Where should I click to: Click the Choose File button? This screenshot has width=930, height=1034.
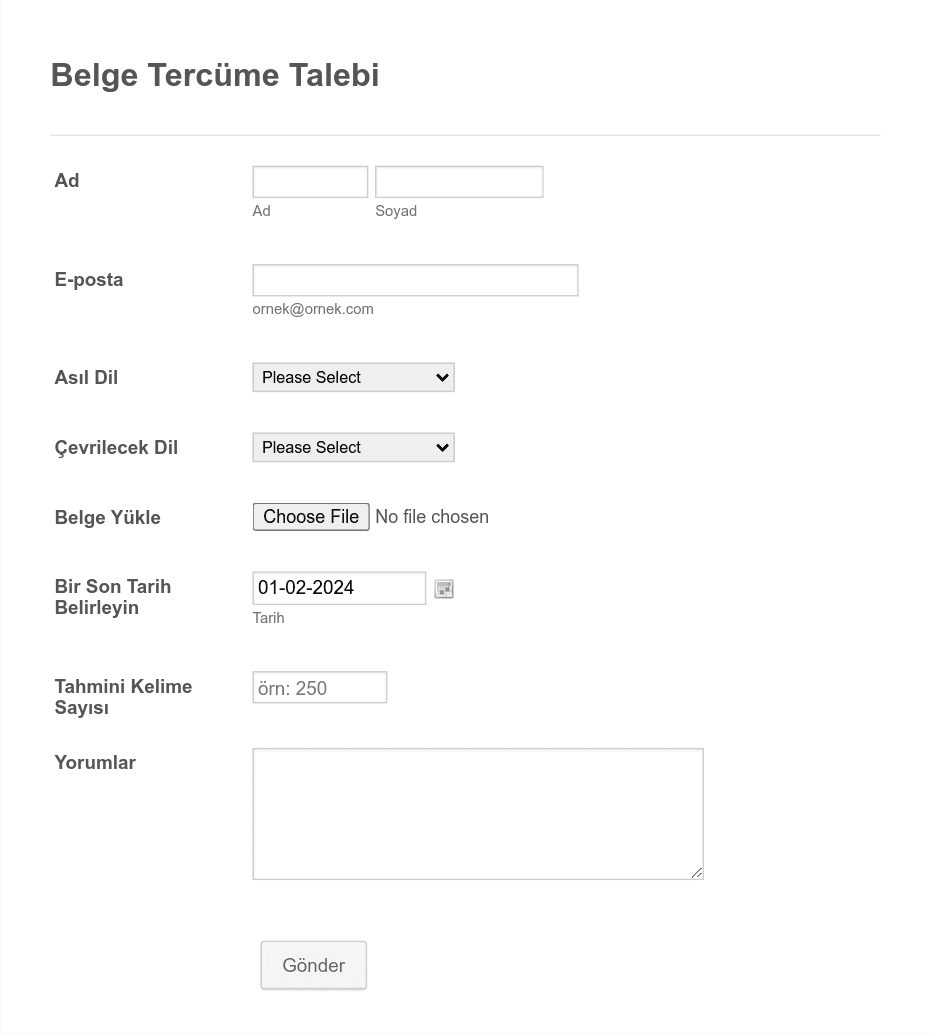click(311, 517)
